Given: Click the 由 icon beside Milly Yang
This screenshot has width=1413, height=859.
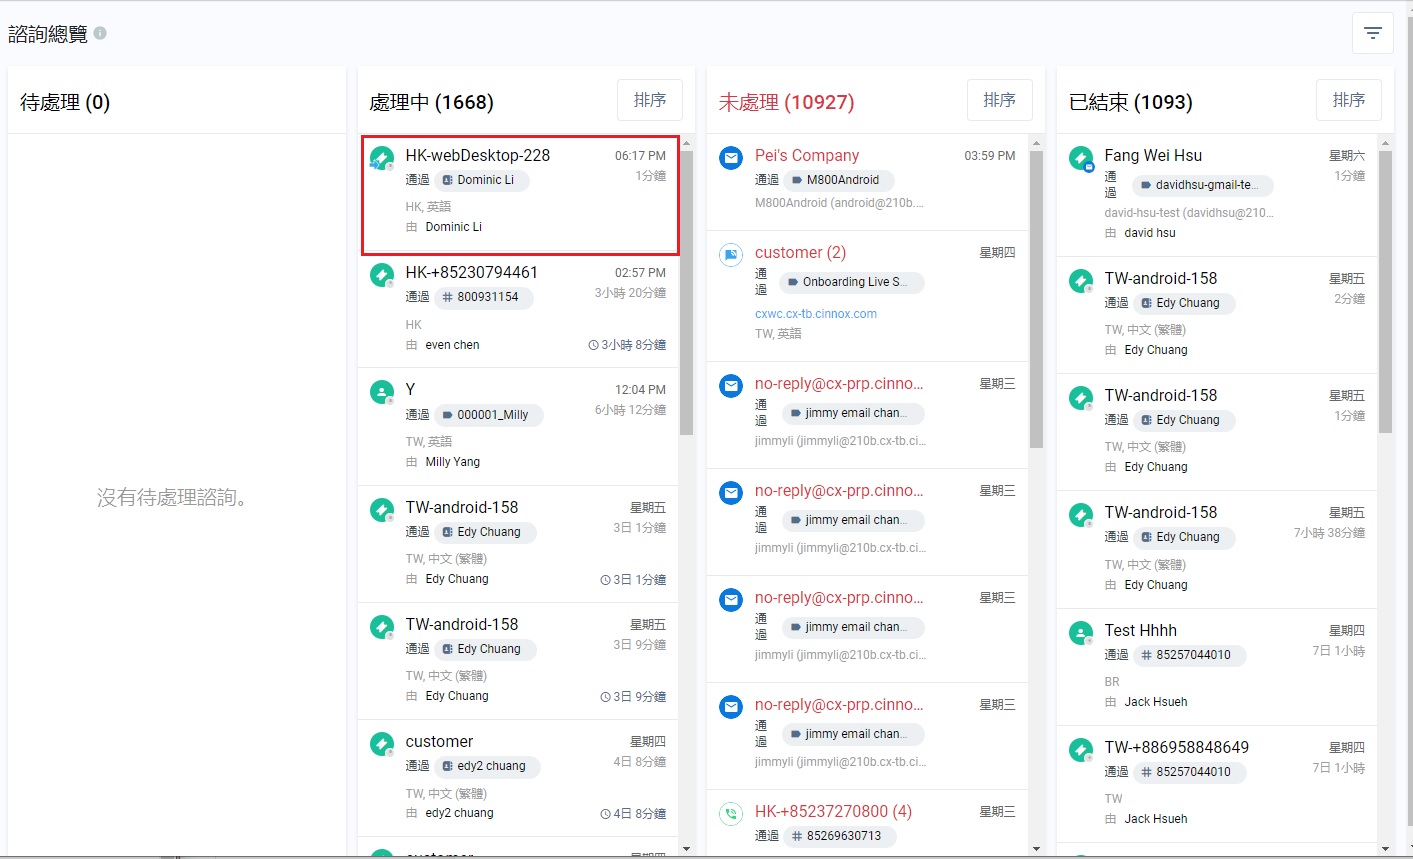Looking at the screenshot, I should [412, 462].
